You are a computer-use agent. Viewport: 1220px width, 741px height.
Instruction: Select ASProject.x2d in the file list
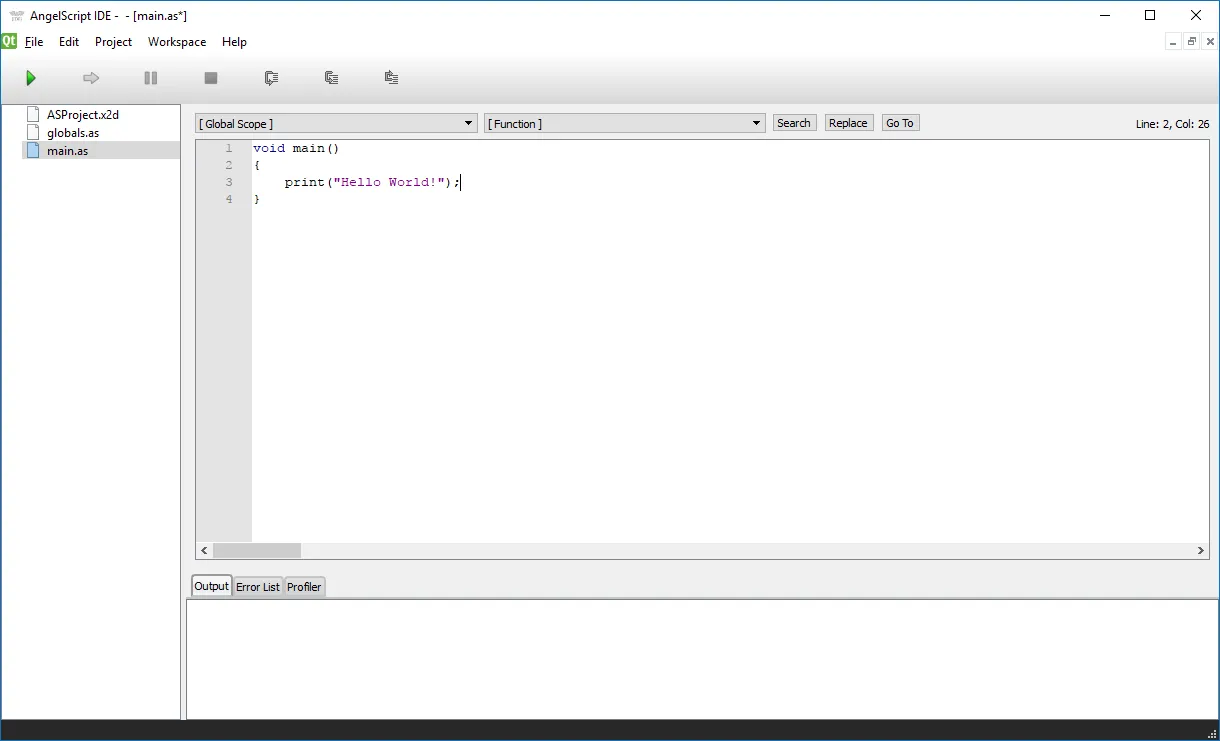tap(83, 115)
